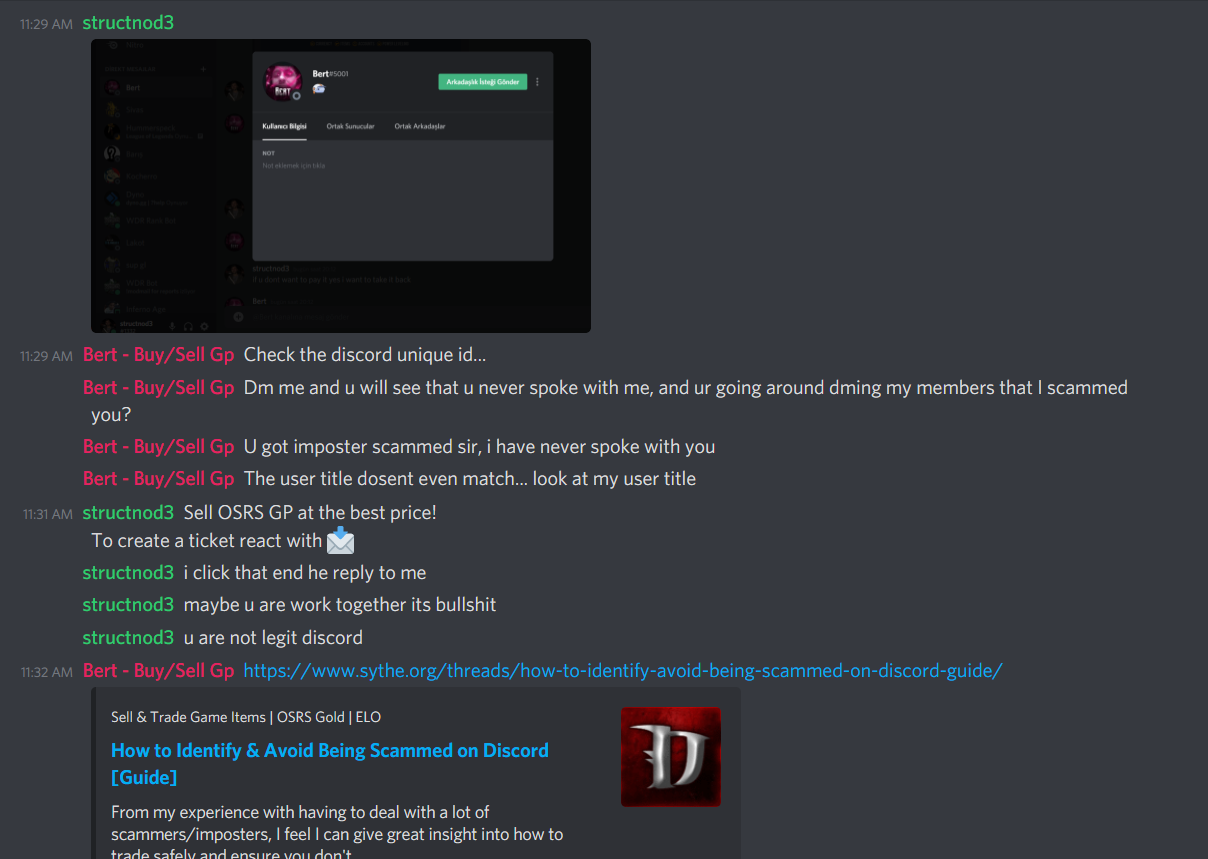Image resolution: width=1208 pixels, height=859 pixels.
Task: Click structnod3 username beside "maybe u are work together"
Action: click(128, 605)
